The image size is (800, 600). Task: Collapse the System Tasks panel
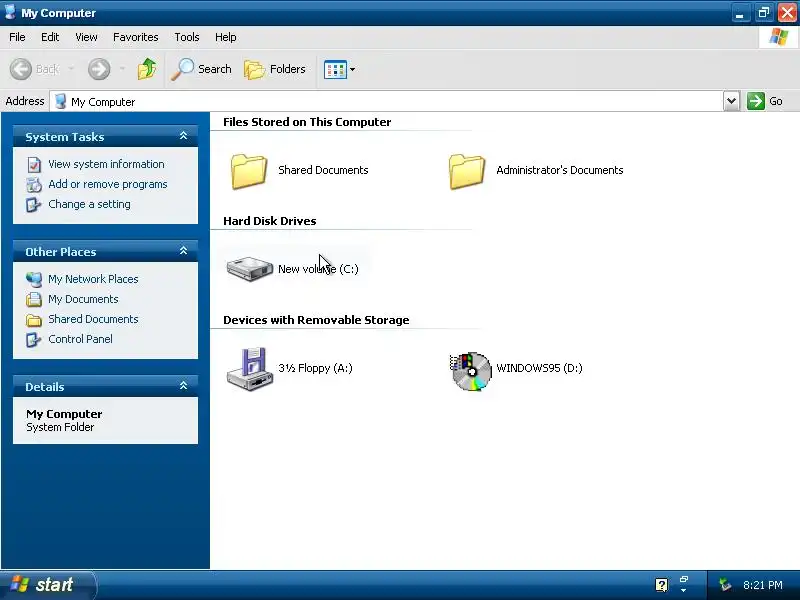click(184, 136)
